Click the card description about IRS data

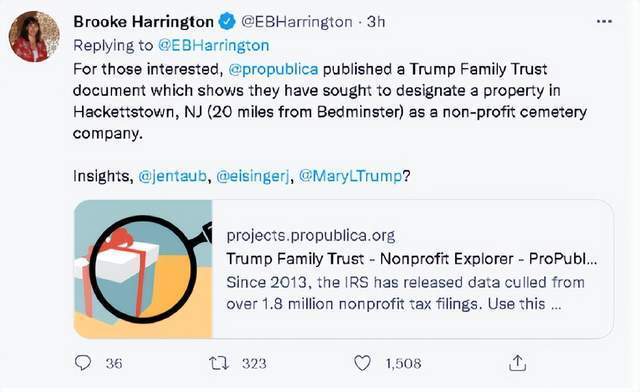[x=406, y=293]
